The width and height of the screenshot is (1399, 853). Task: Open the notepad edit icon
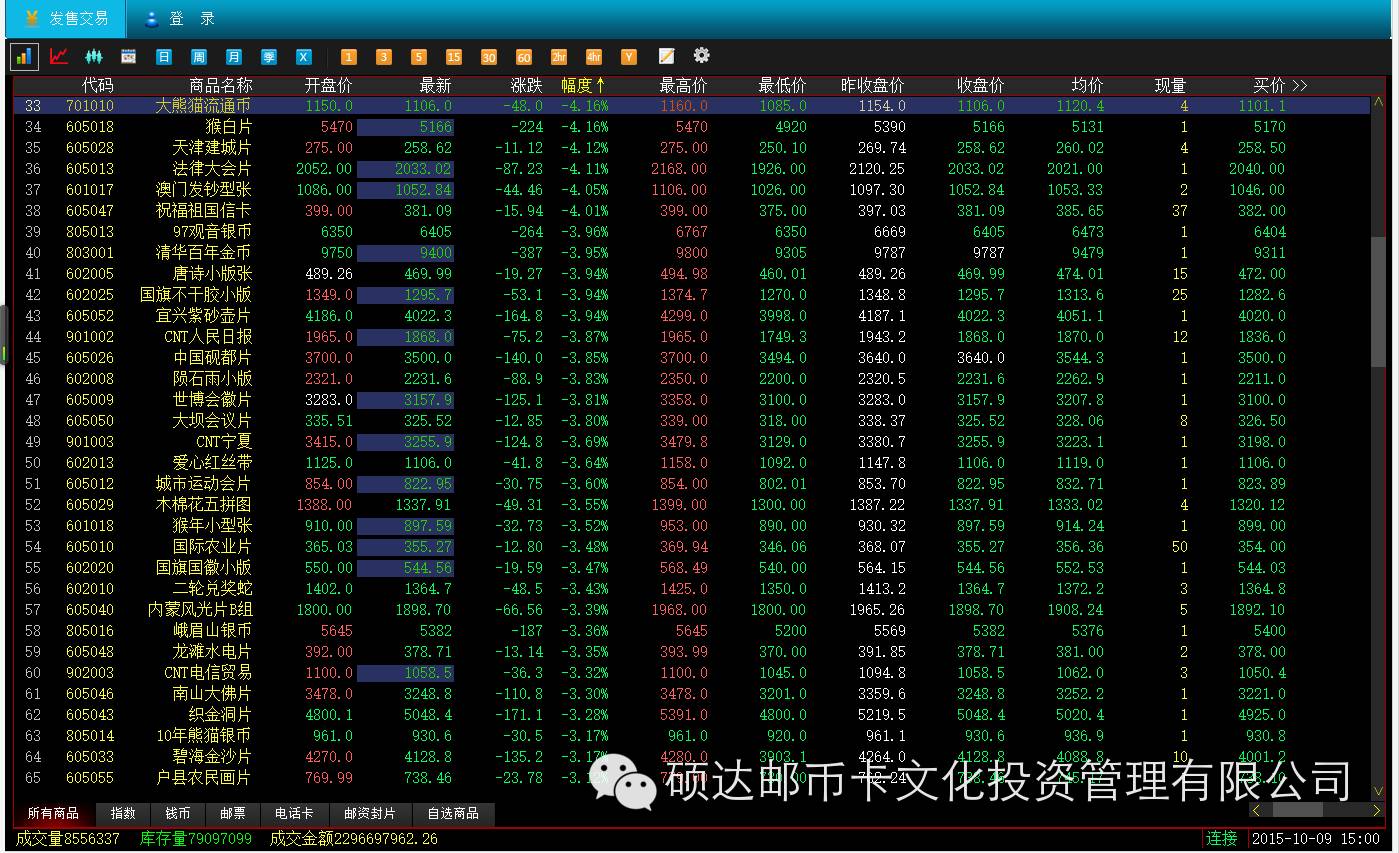[666, 56]
